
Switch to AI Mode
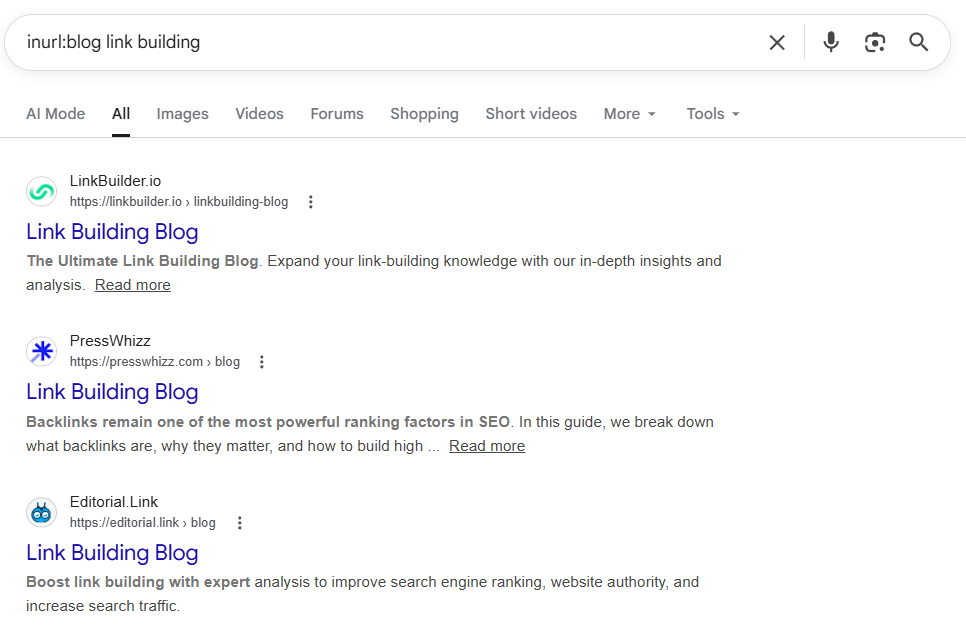[x=55, y=113]
